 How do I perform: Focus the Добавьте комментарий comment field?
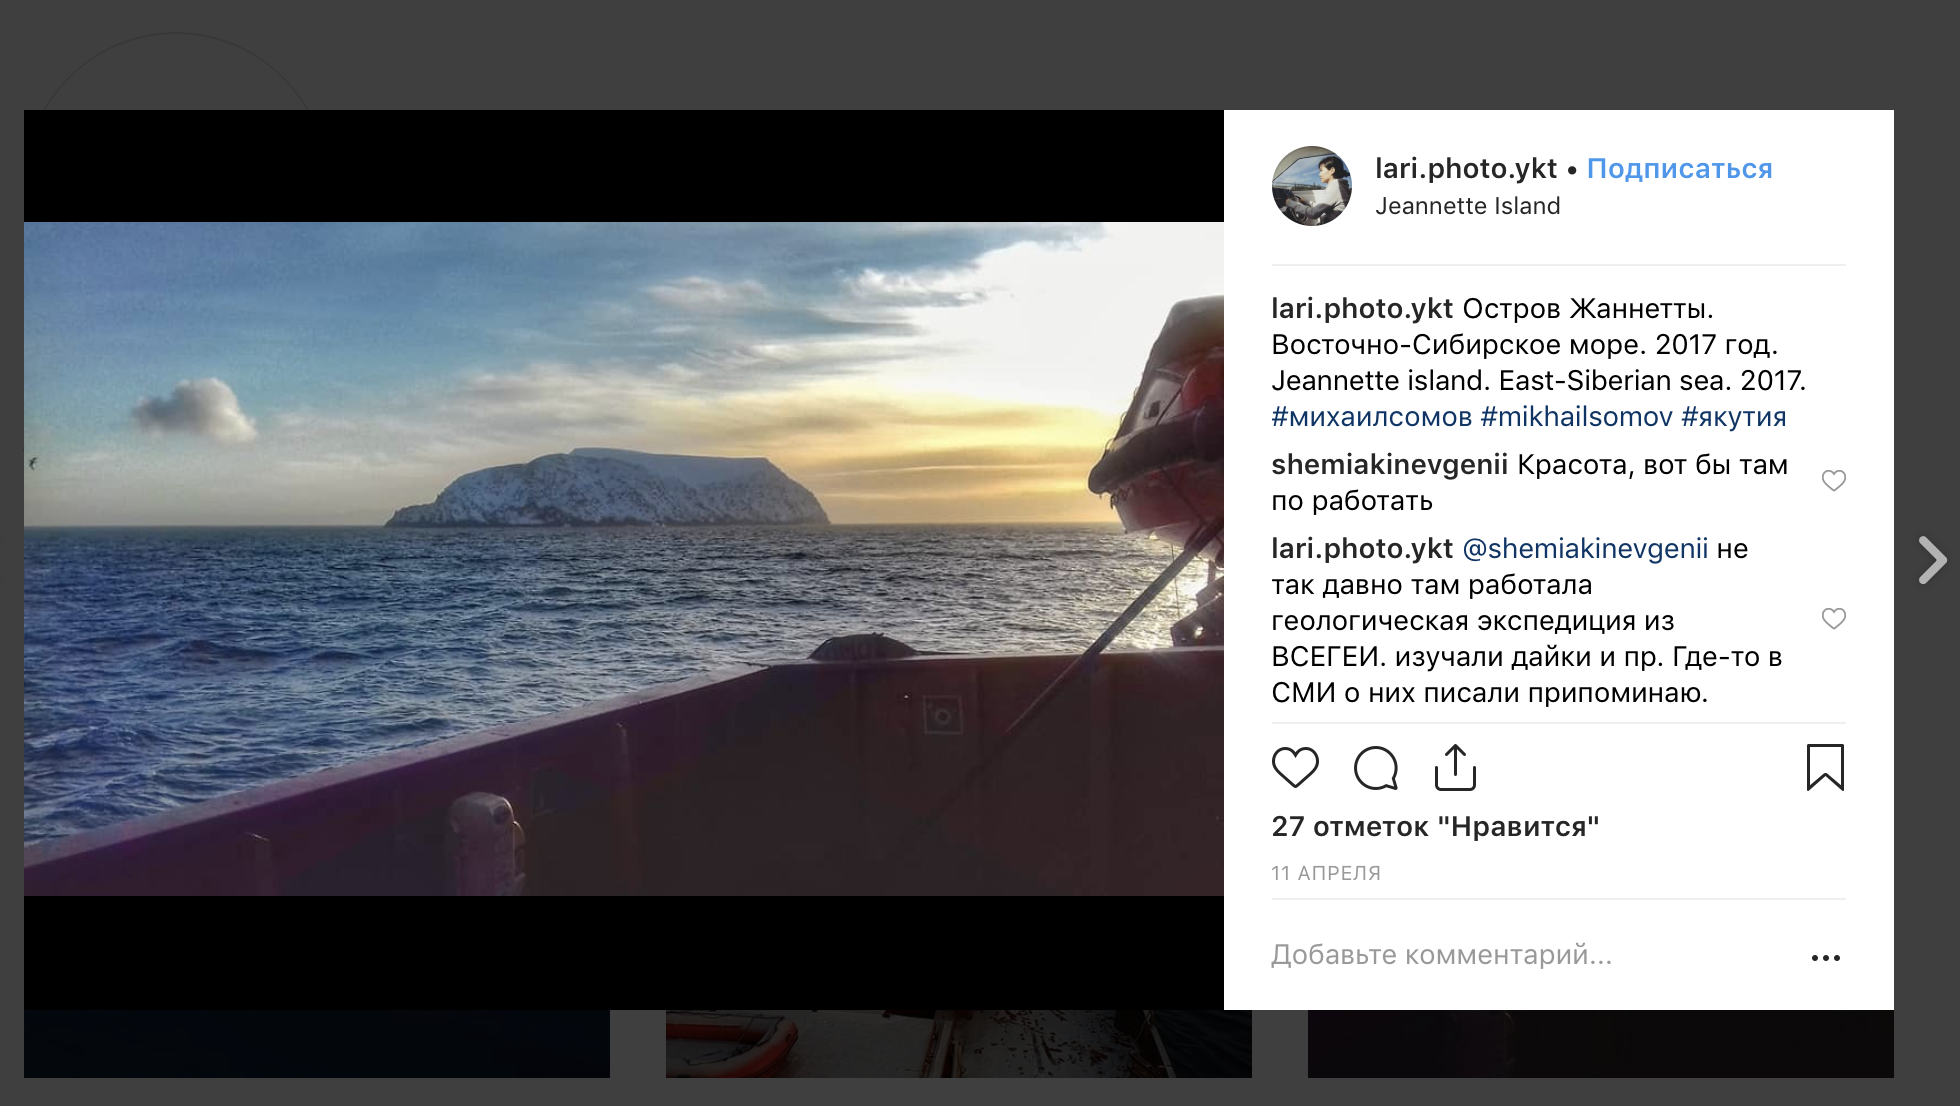coord(1530,955)
